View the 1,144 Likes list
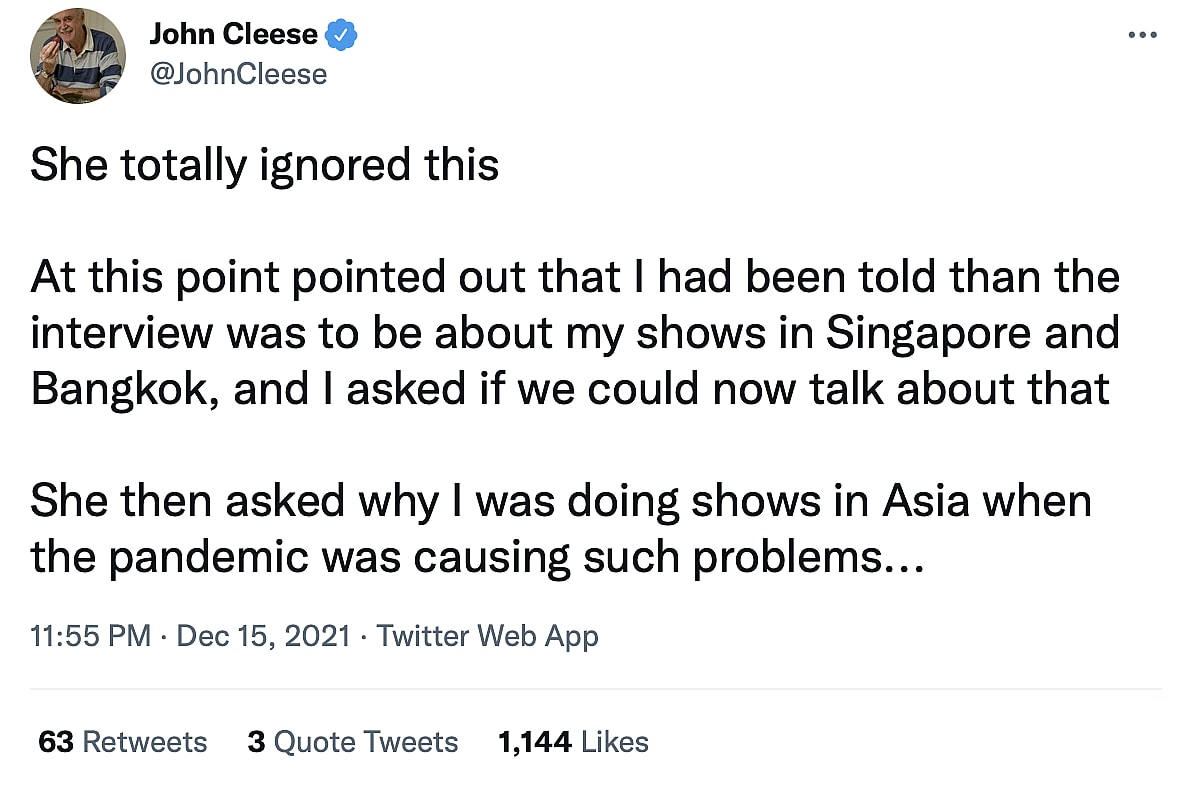This screenshot has width=1190, height=790. tap(573, 742)
